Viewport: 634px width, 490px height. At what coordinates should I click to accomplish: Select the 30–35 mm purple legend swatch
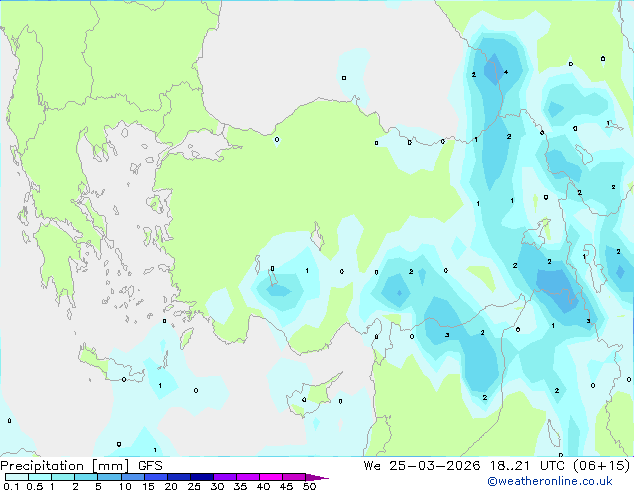pyautogui.click(x=224, y=477)
